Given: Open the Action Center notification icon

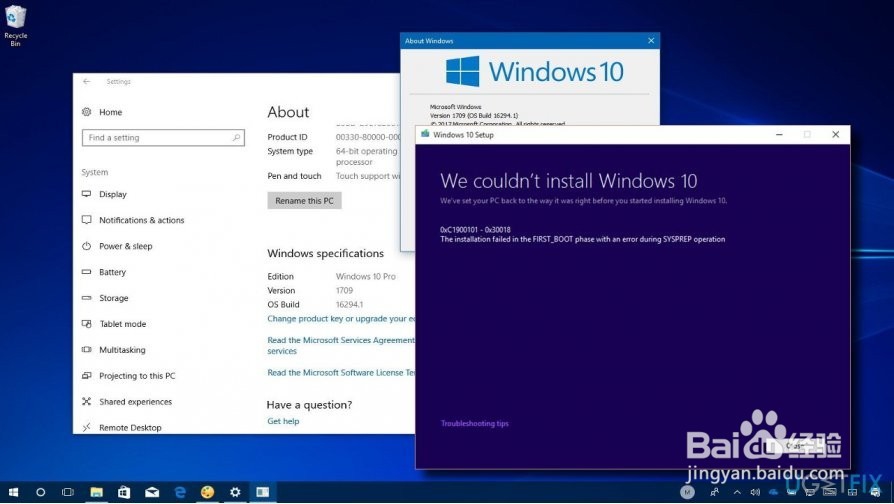Looking at the screenshot, I should coord(875,493).
